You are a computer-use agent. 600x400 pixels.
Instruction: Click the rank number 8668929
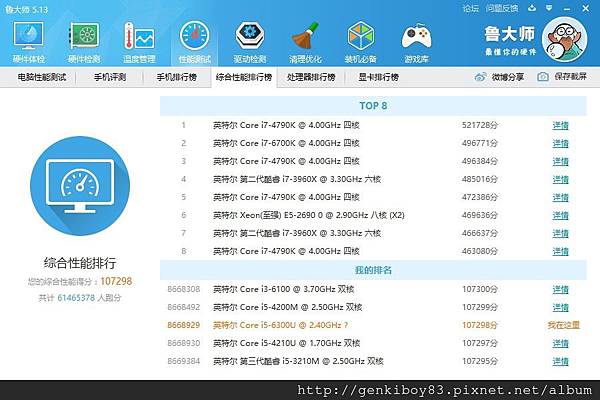coord(184,325)
